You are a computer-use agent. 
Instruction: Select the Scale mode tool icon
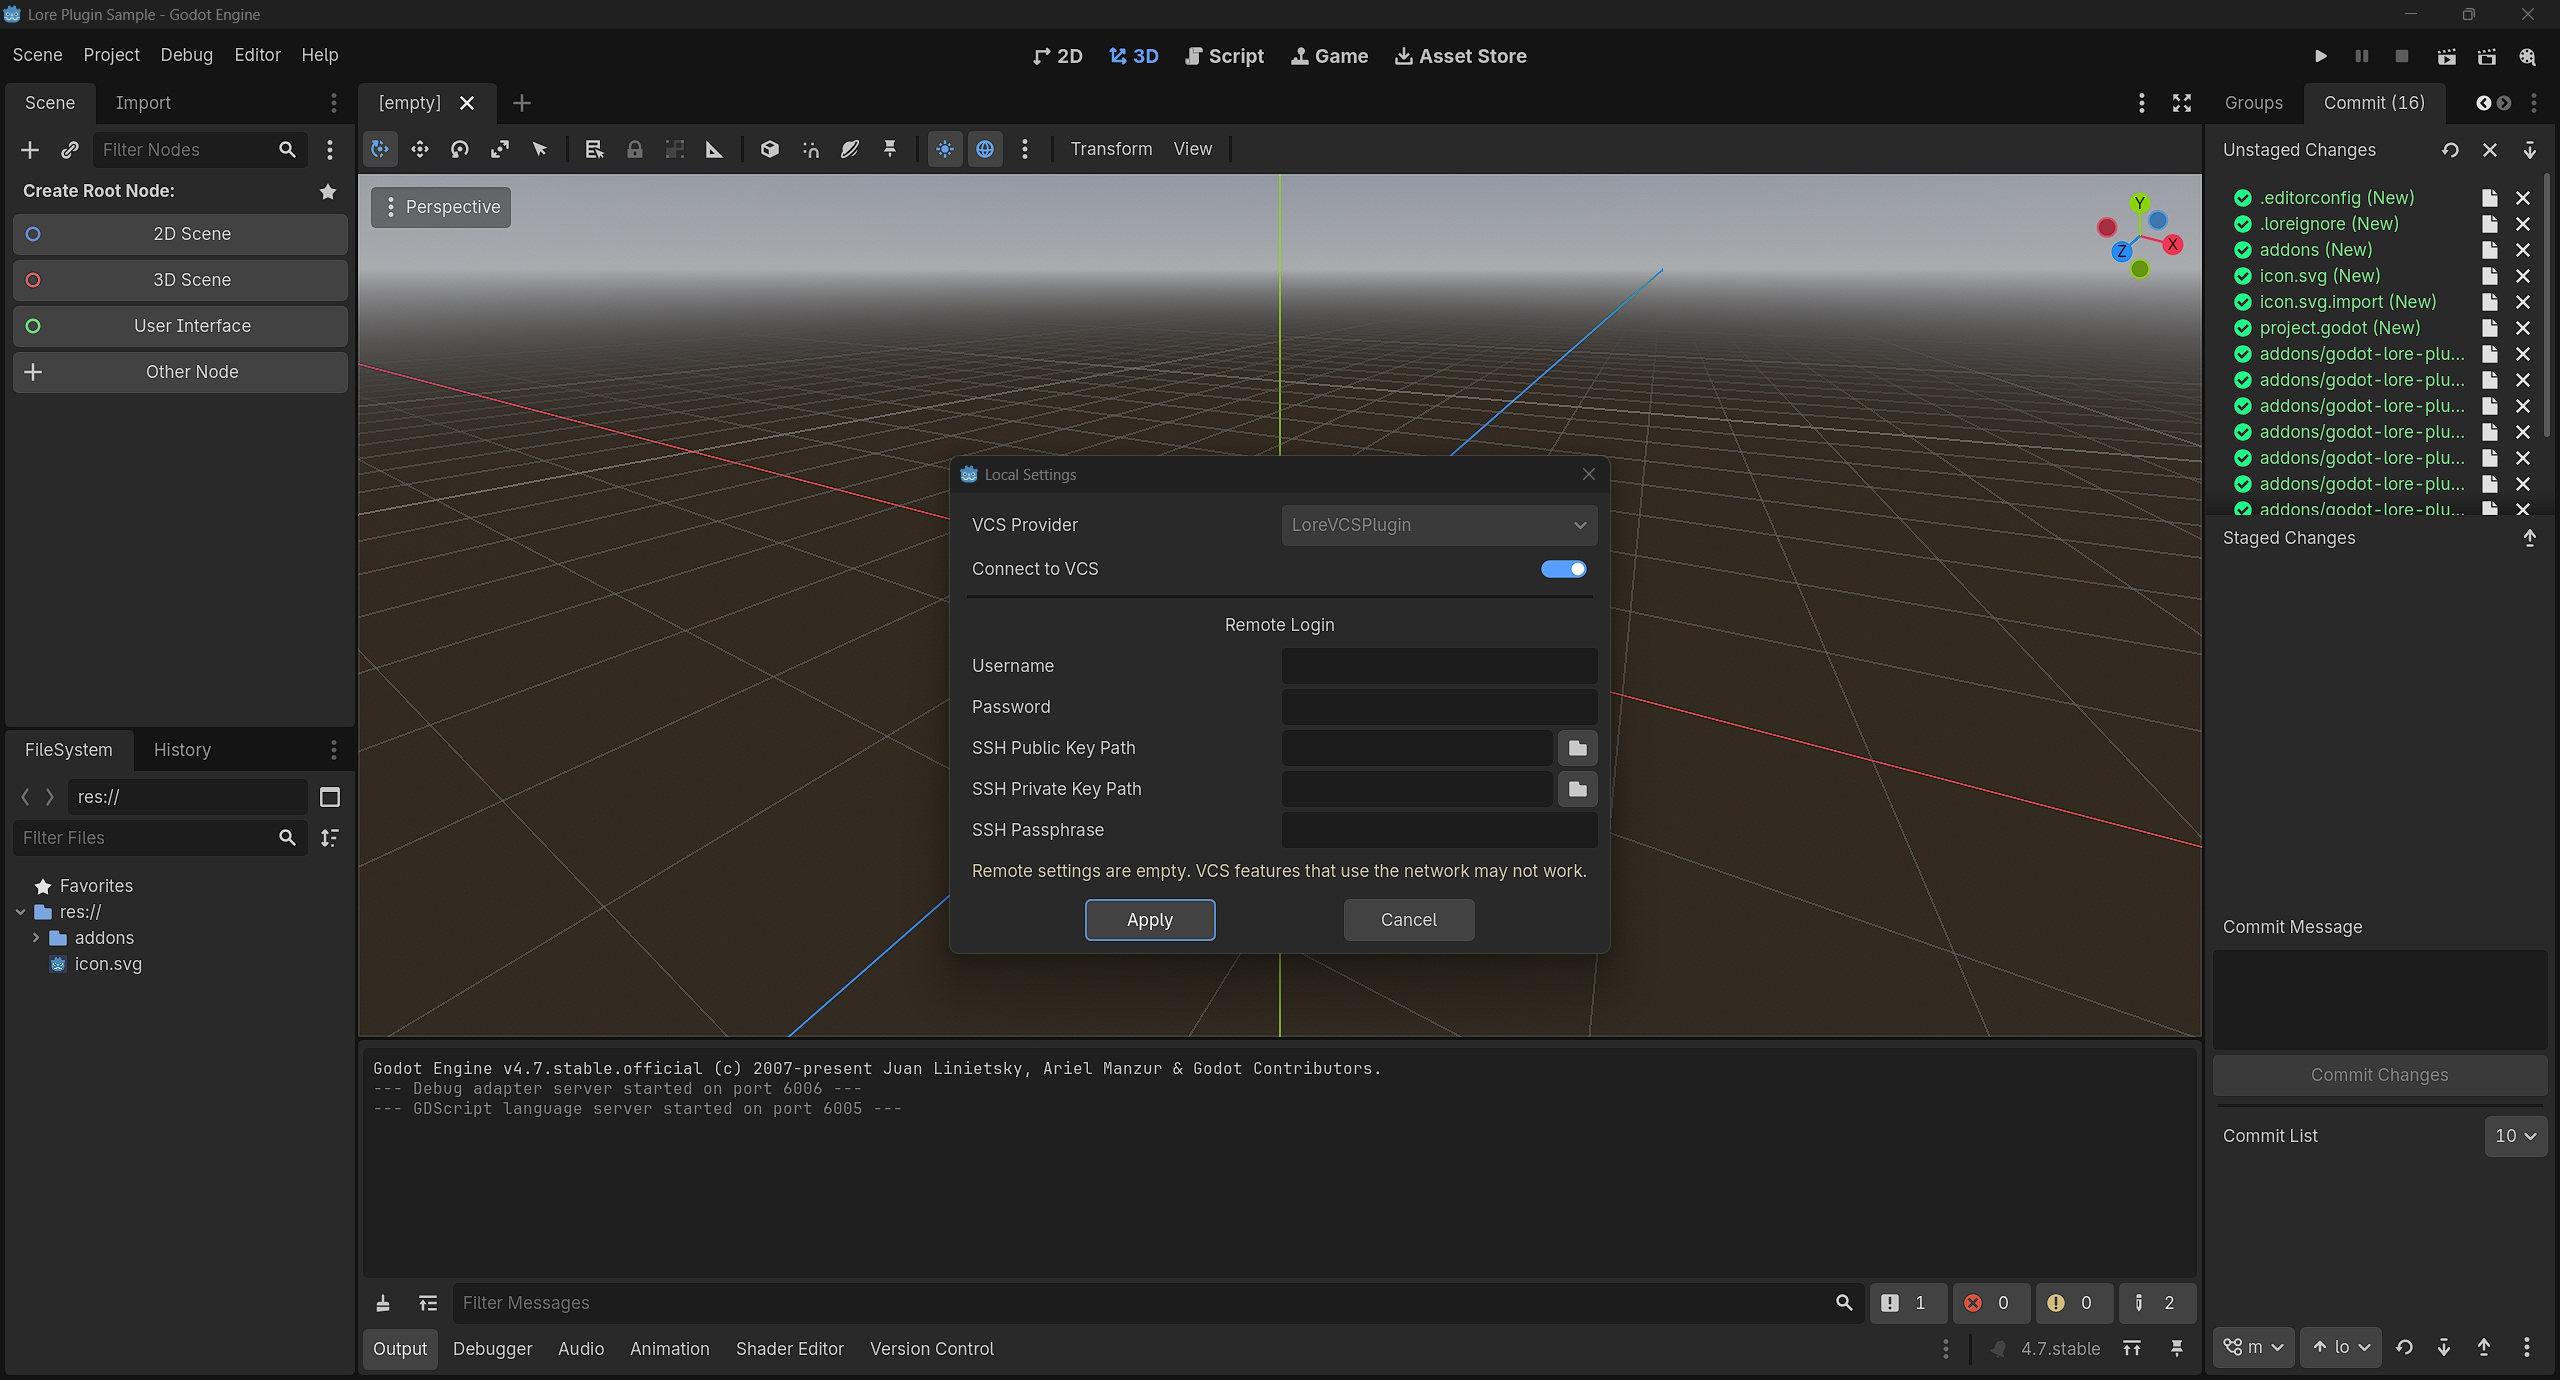point(500,149)
